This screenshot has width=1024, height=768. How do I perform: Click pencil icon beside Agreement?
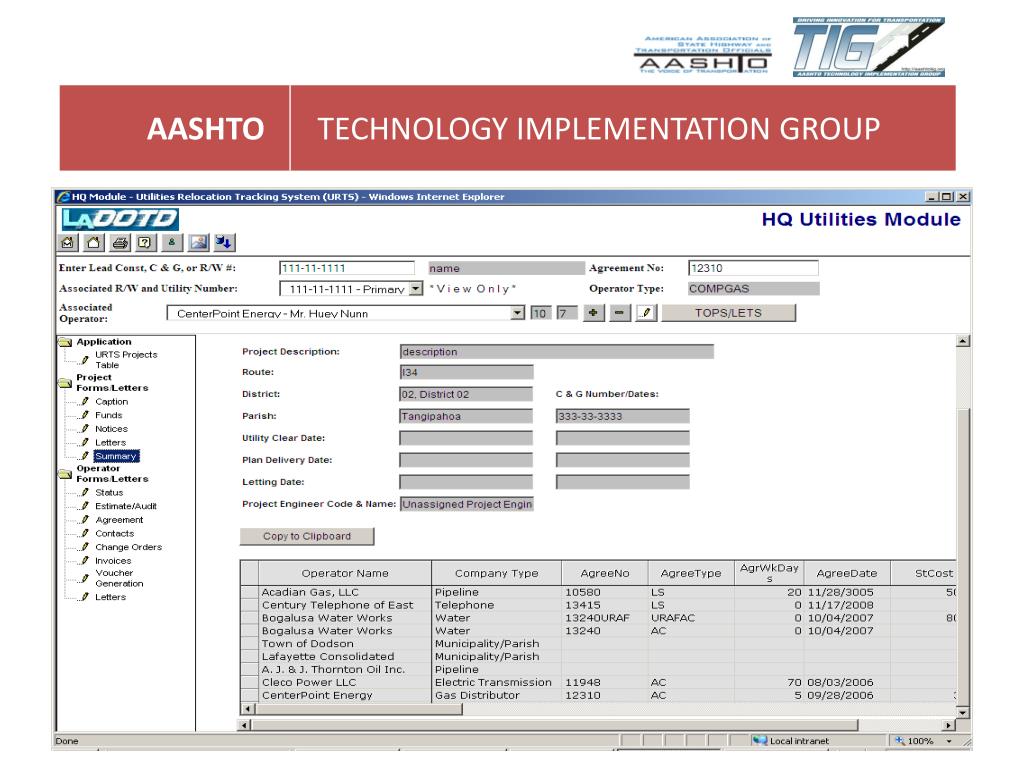(x=85, y=520)
